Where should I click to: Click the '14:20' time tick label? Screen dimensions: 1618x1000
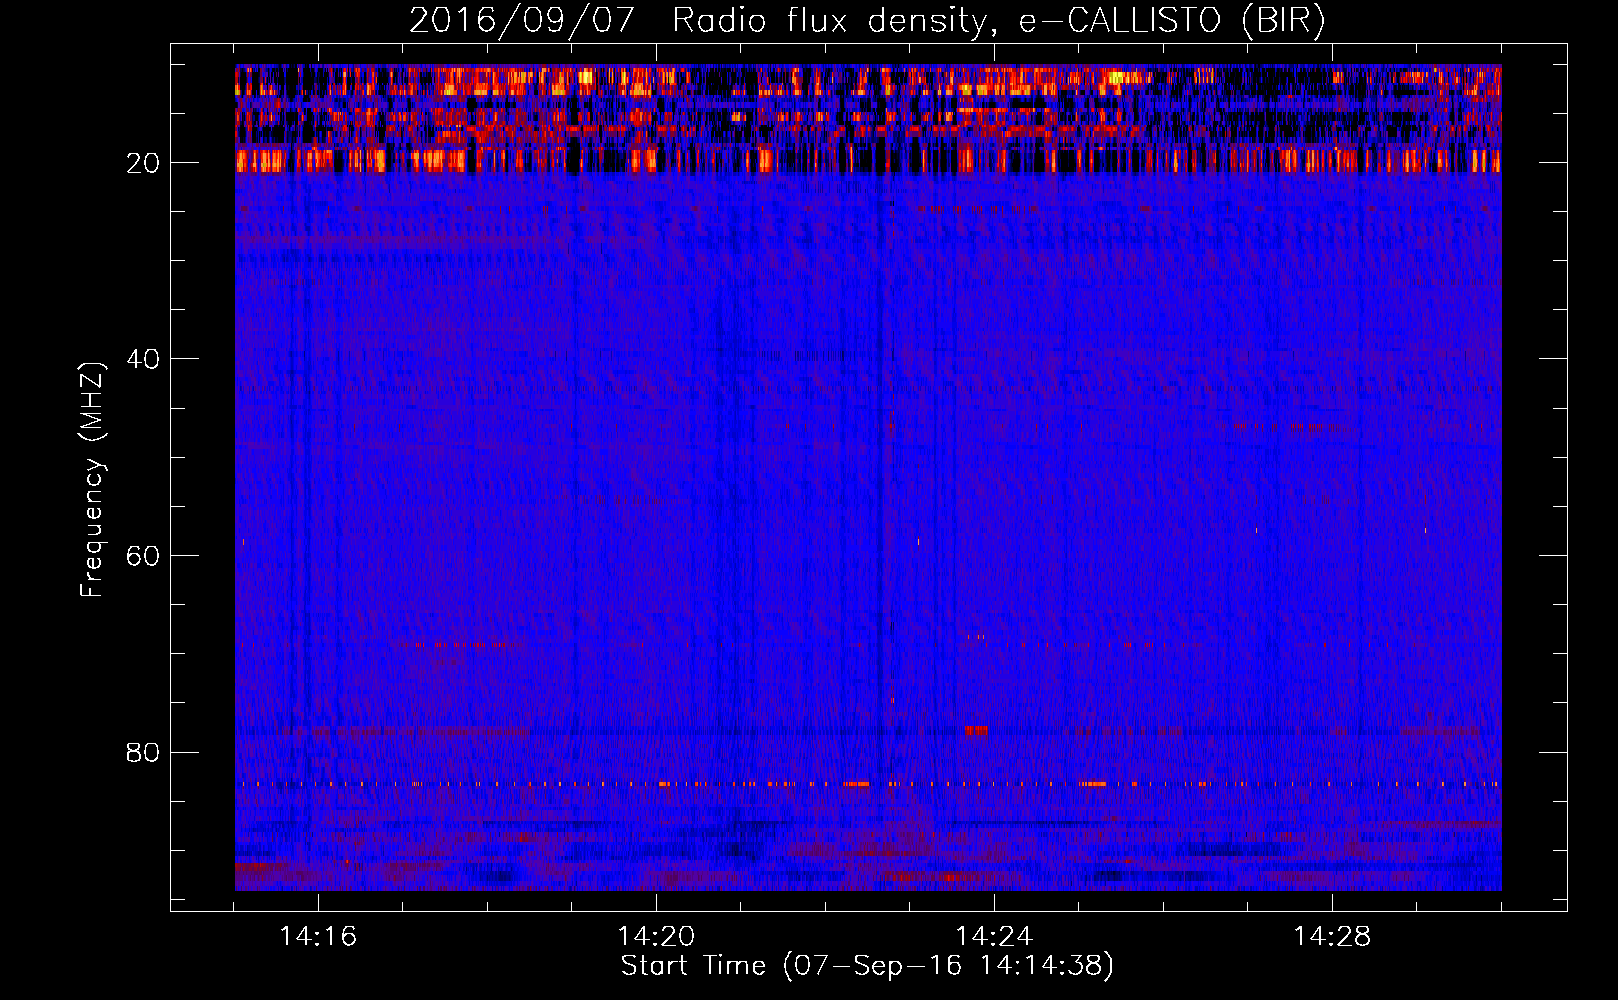[656, 936]
